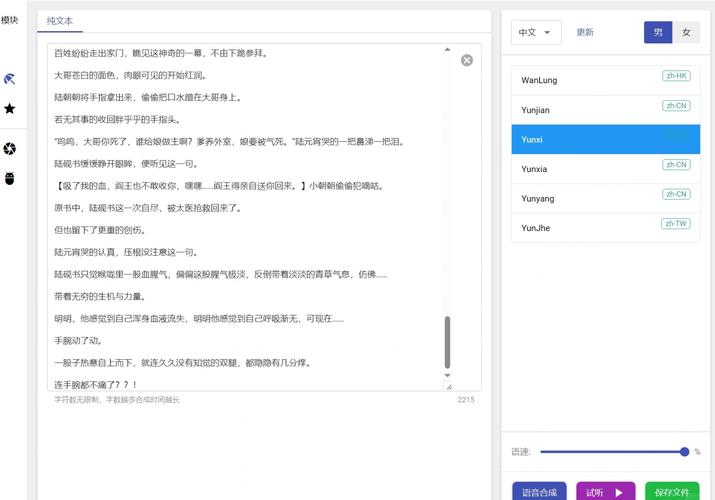
Task: Click the scroll down arrow of text area
Action: [447, 376]
